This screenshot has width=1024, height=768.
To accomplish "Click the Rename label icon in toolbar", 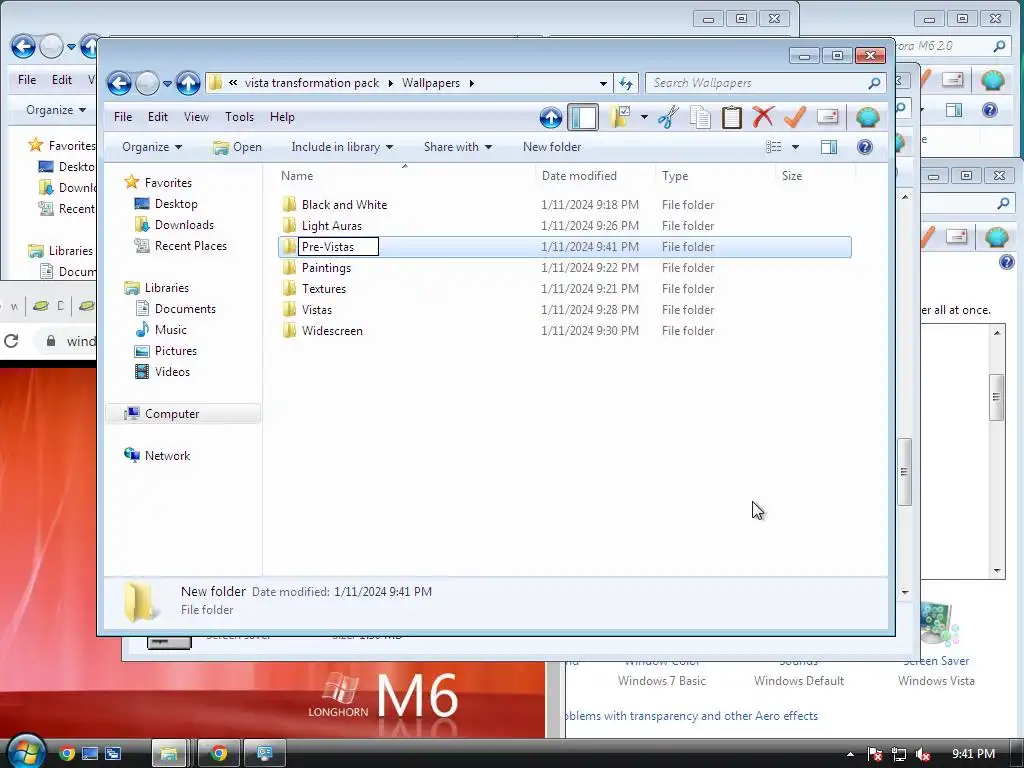I will (827, 117).
